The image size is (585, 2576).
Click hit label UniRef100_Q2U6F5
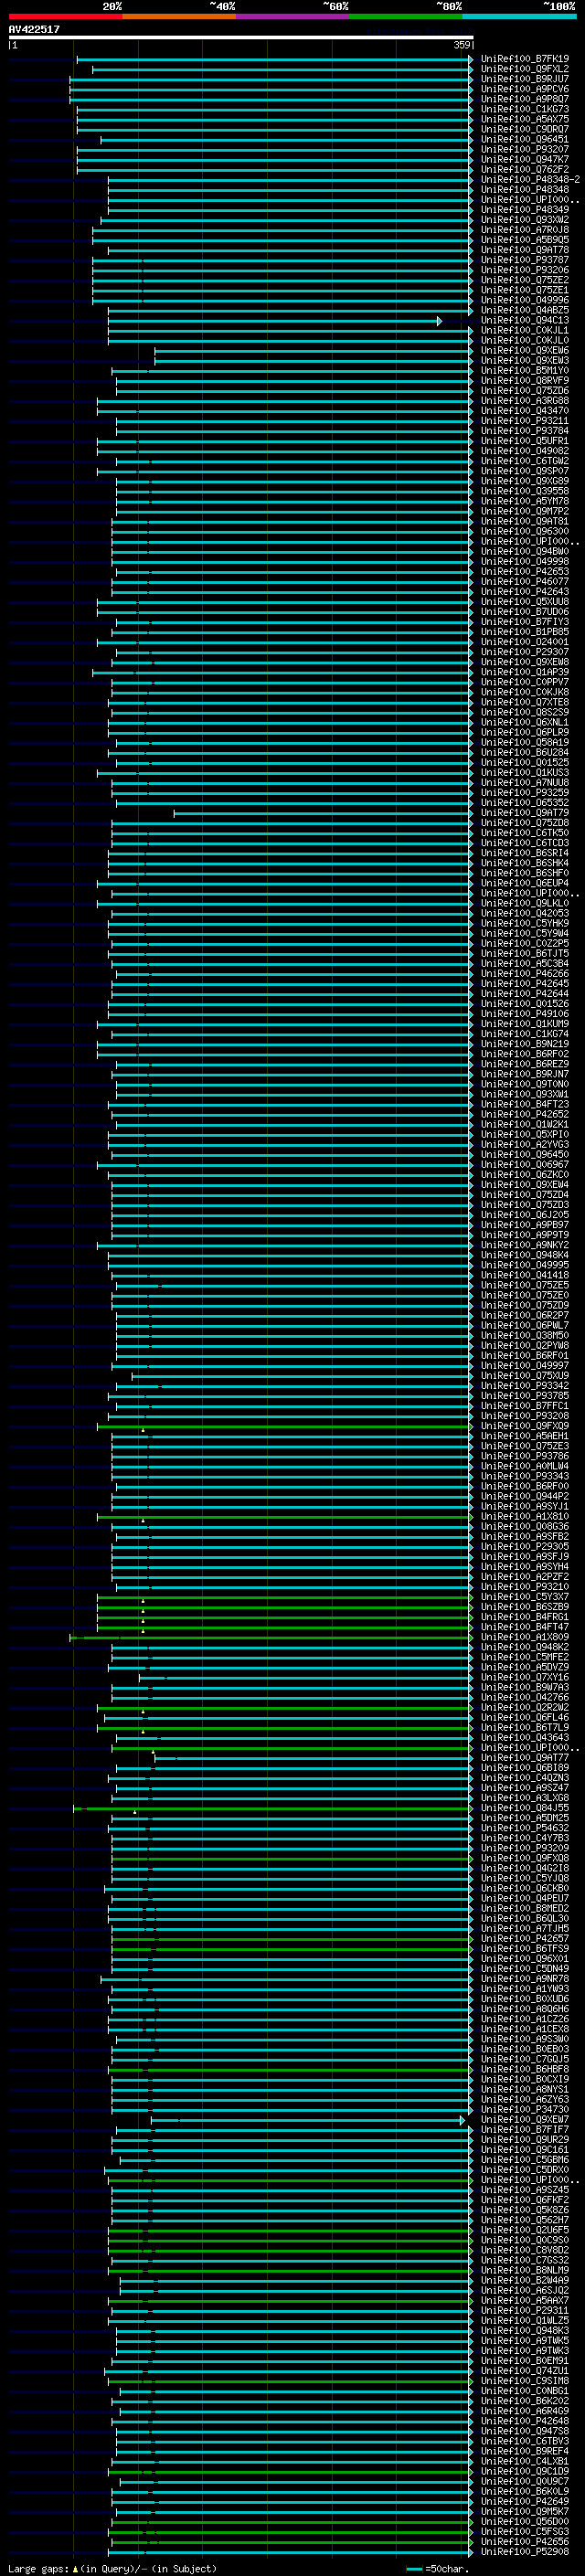[x=524, y=2229]
